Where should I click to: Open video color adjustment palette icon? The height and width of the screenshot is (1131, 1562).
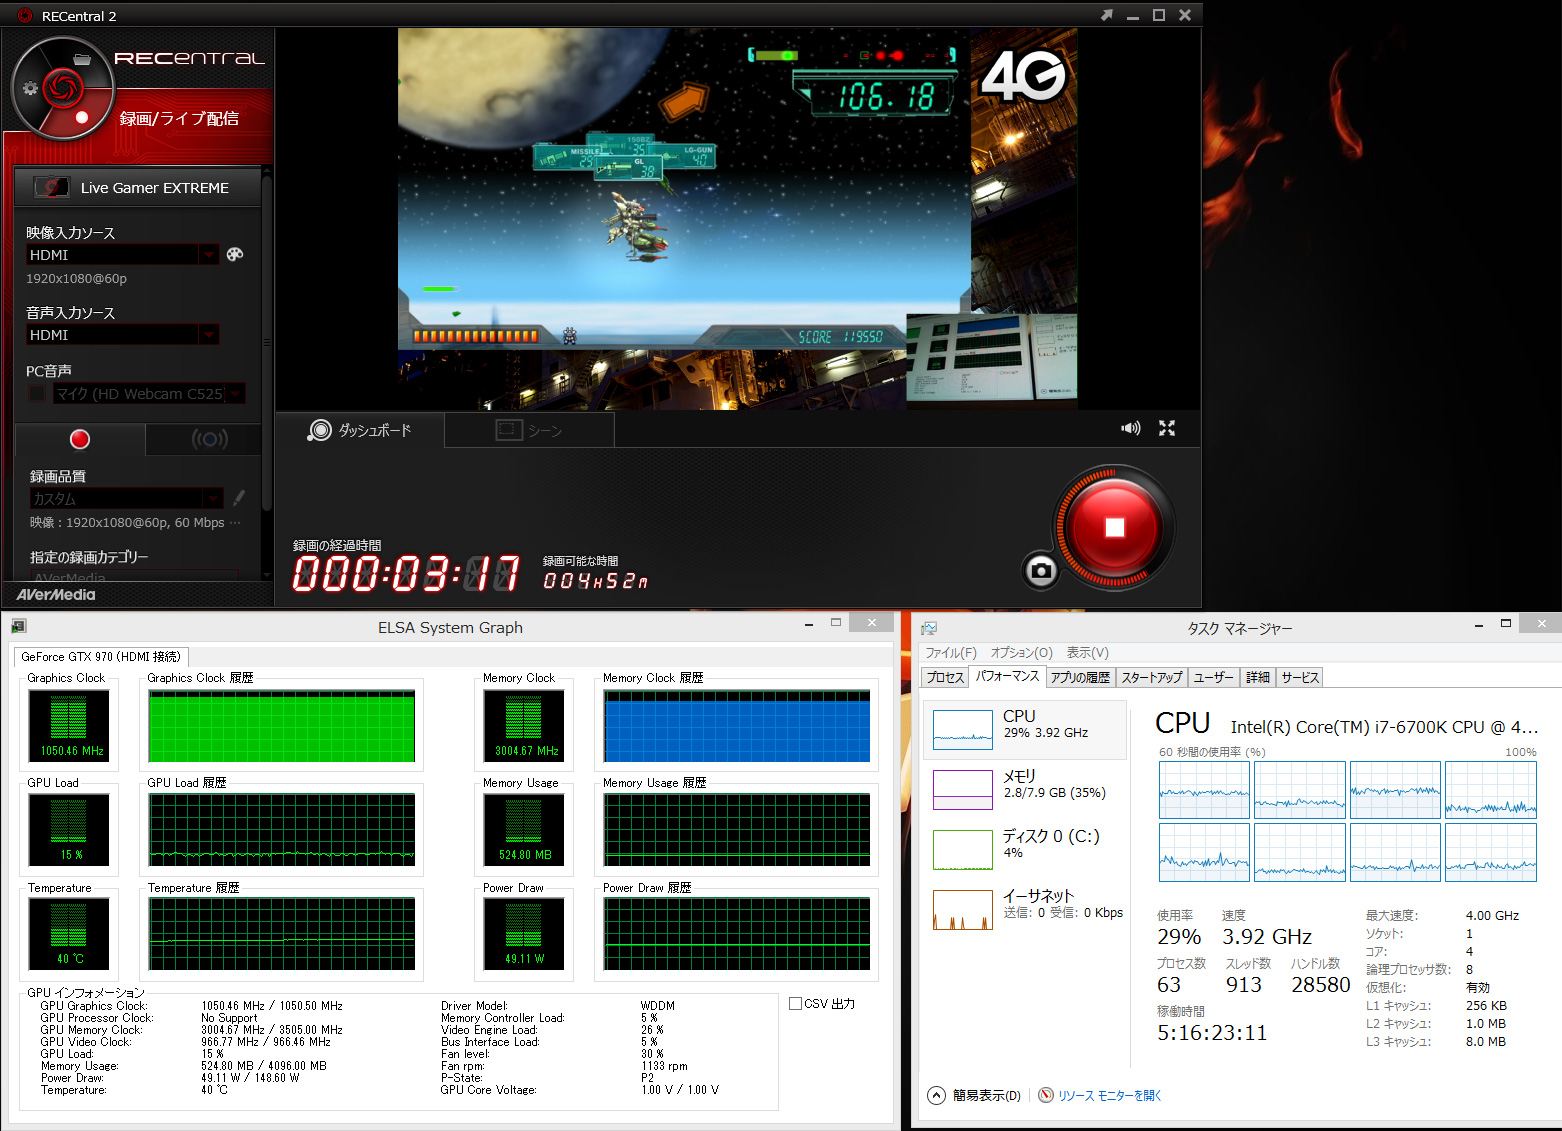click(x=235, y=254)
